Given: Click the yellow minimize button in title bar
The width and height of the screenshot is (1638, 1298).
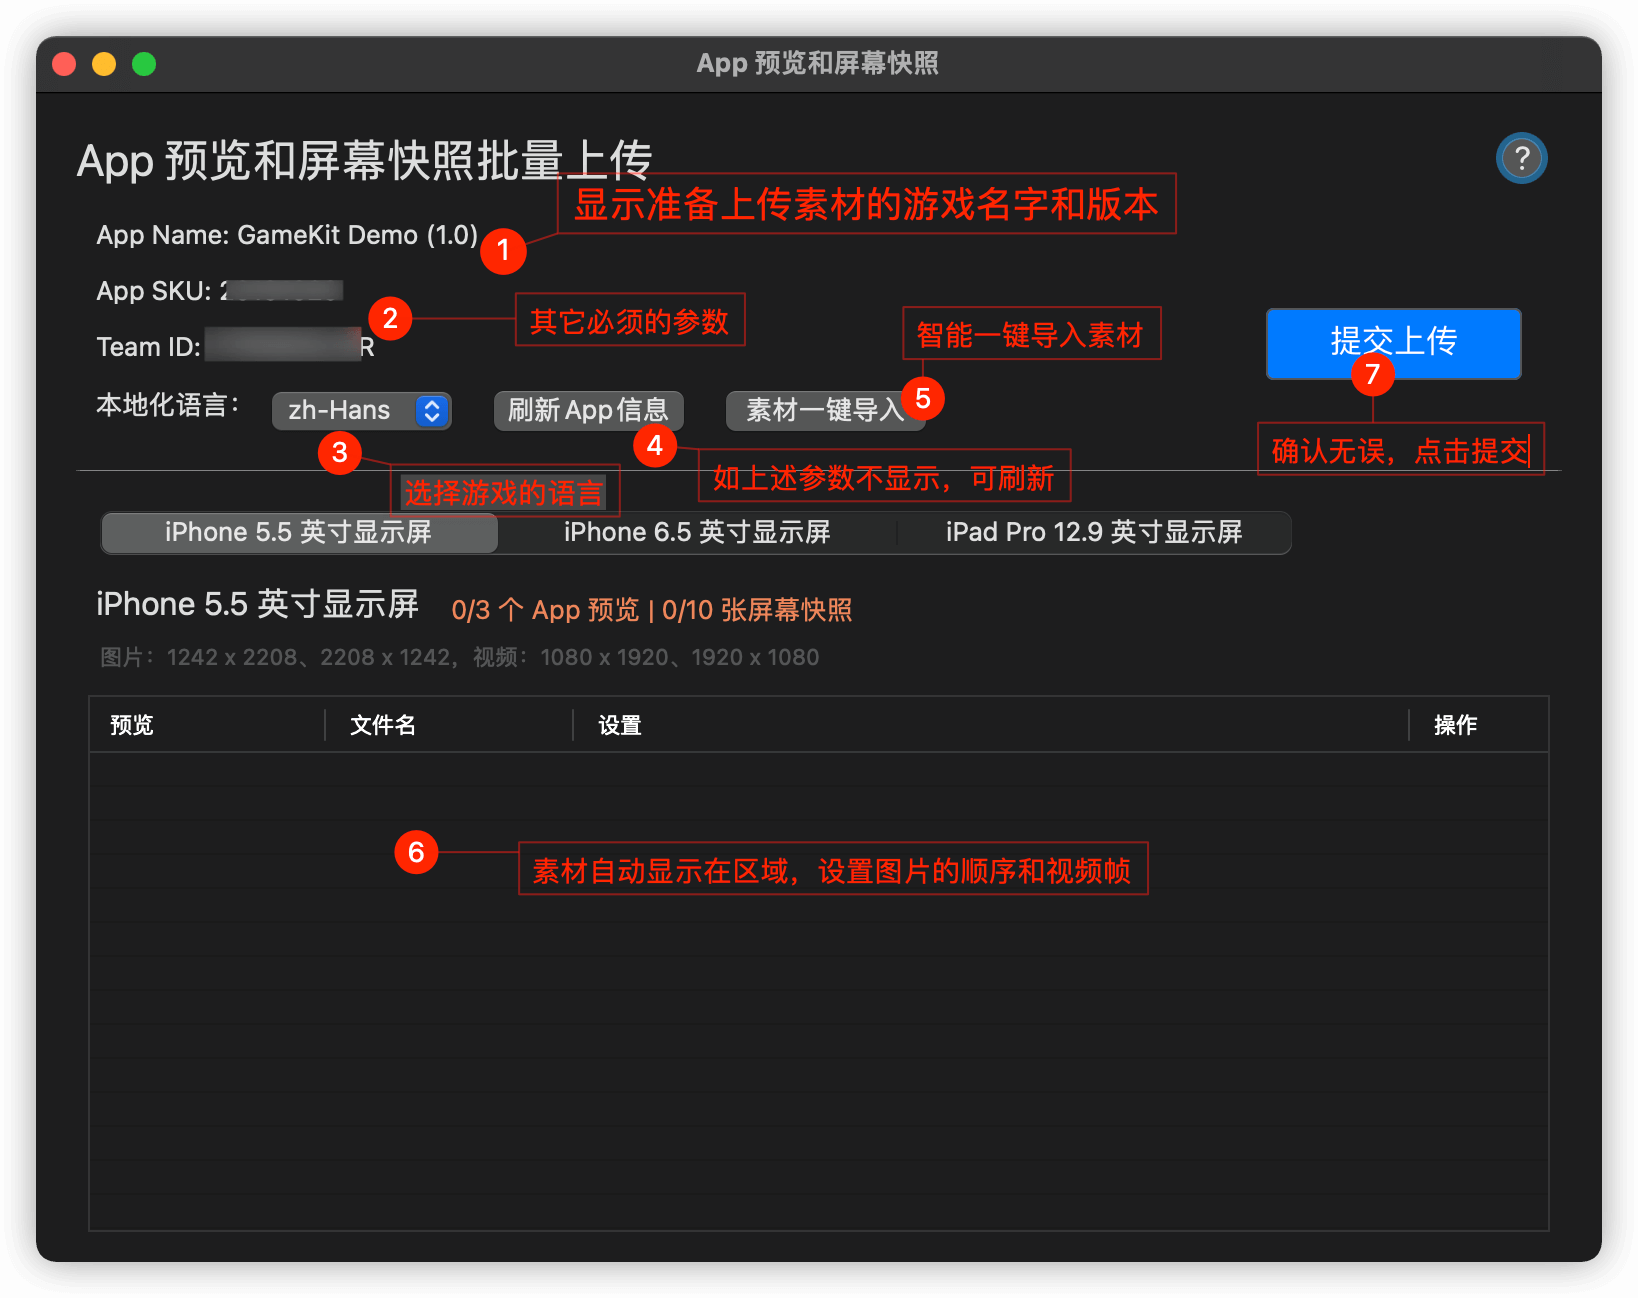Looking at the screenshot, I should point(103,63).
